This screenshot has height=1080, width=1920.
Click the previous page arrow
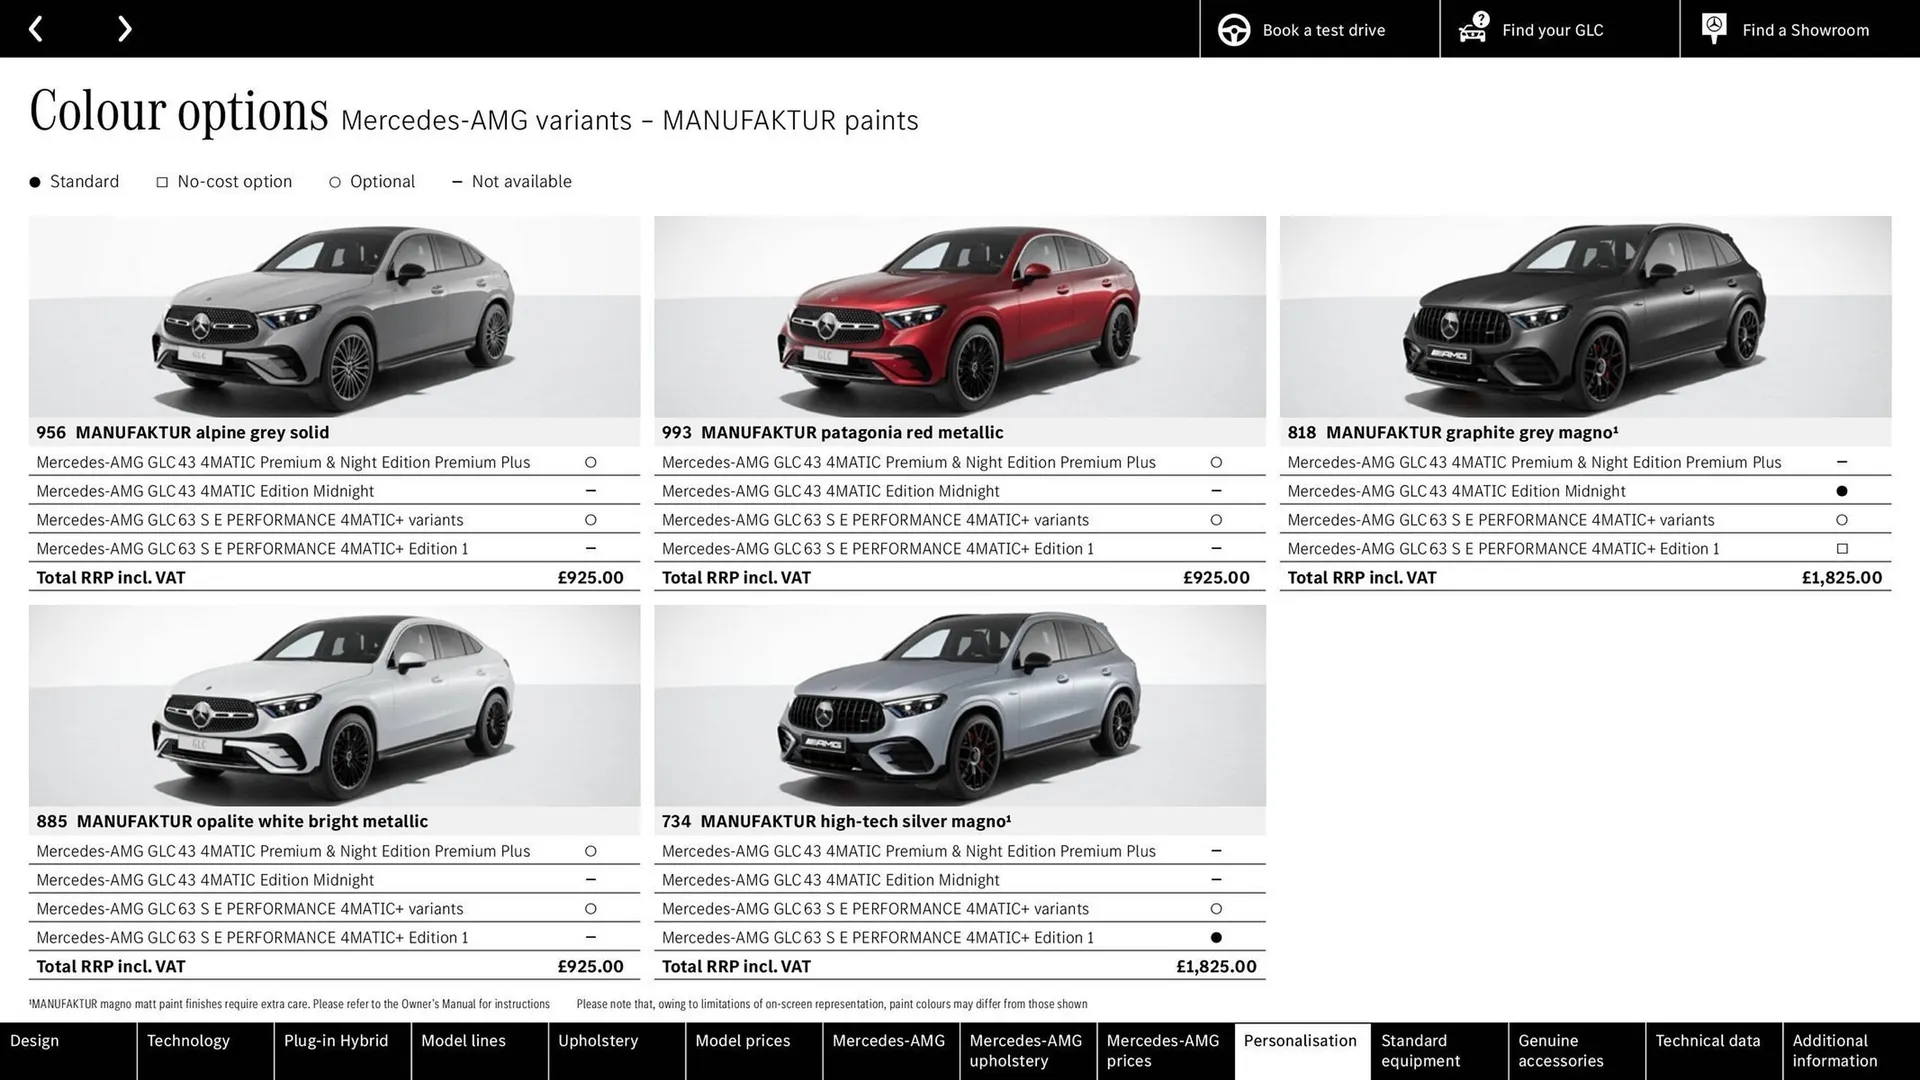pyautogui.click(x=36, y=28)
